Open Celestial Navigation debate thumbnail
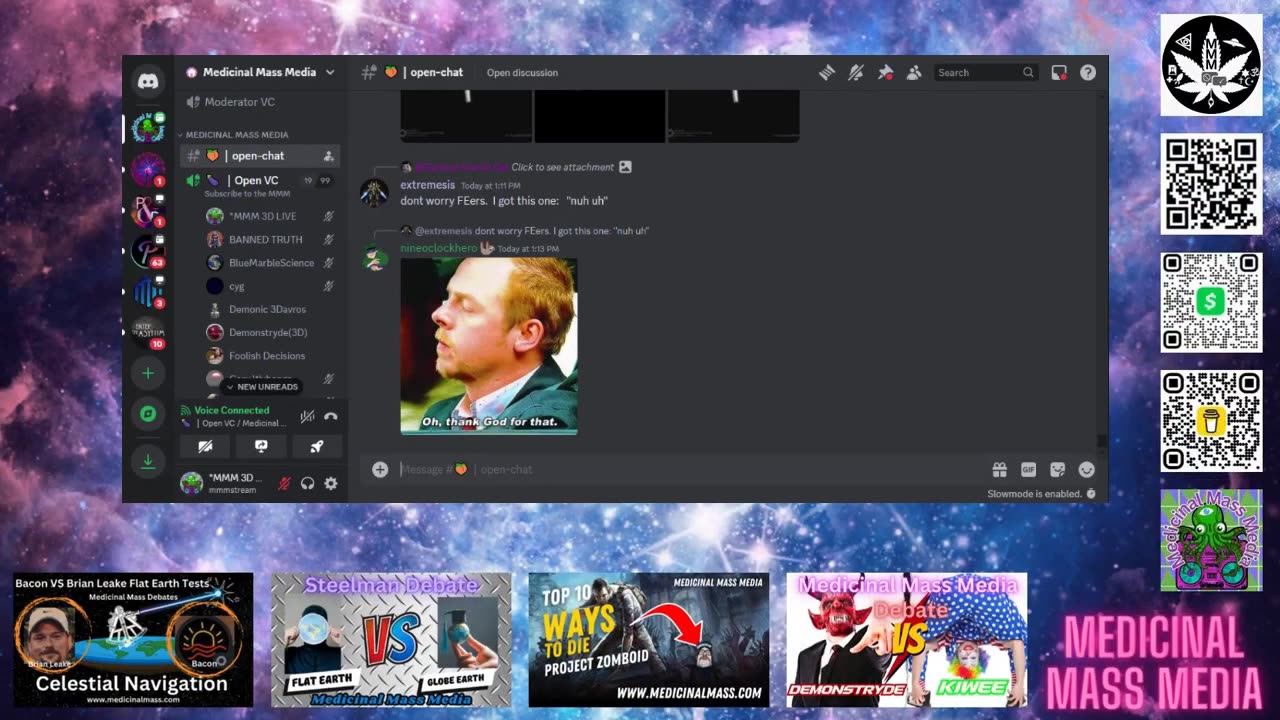The image size is (1280, 720). (x=133, y=640)
